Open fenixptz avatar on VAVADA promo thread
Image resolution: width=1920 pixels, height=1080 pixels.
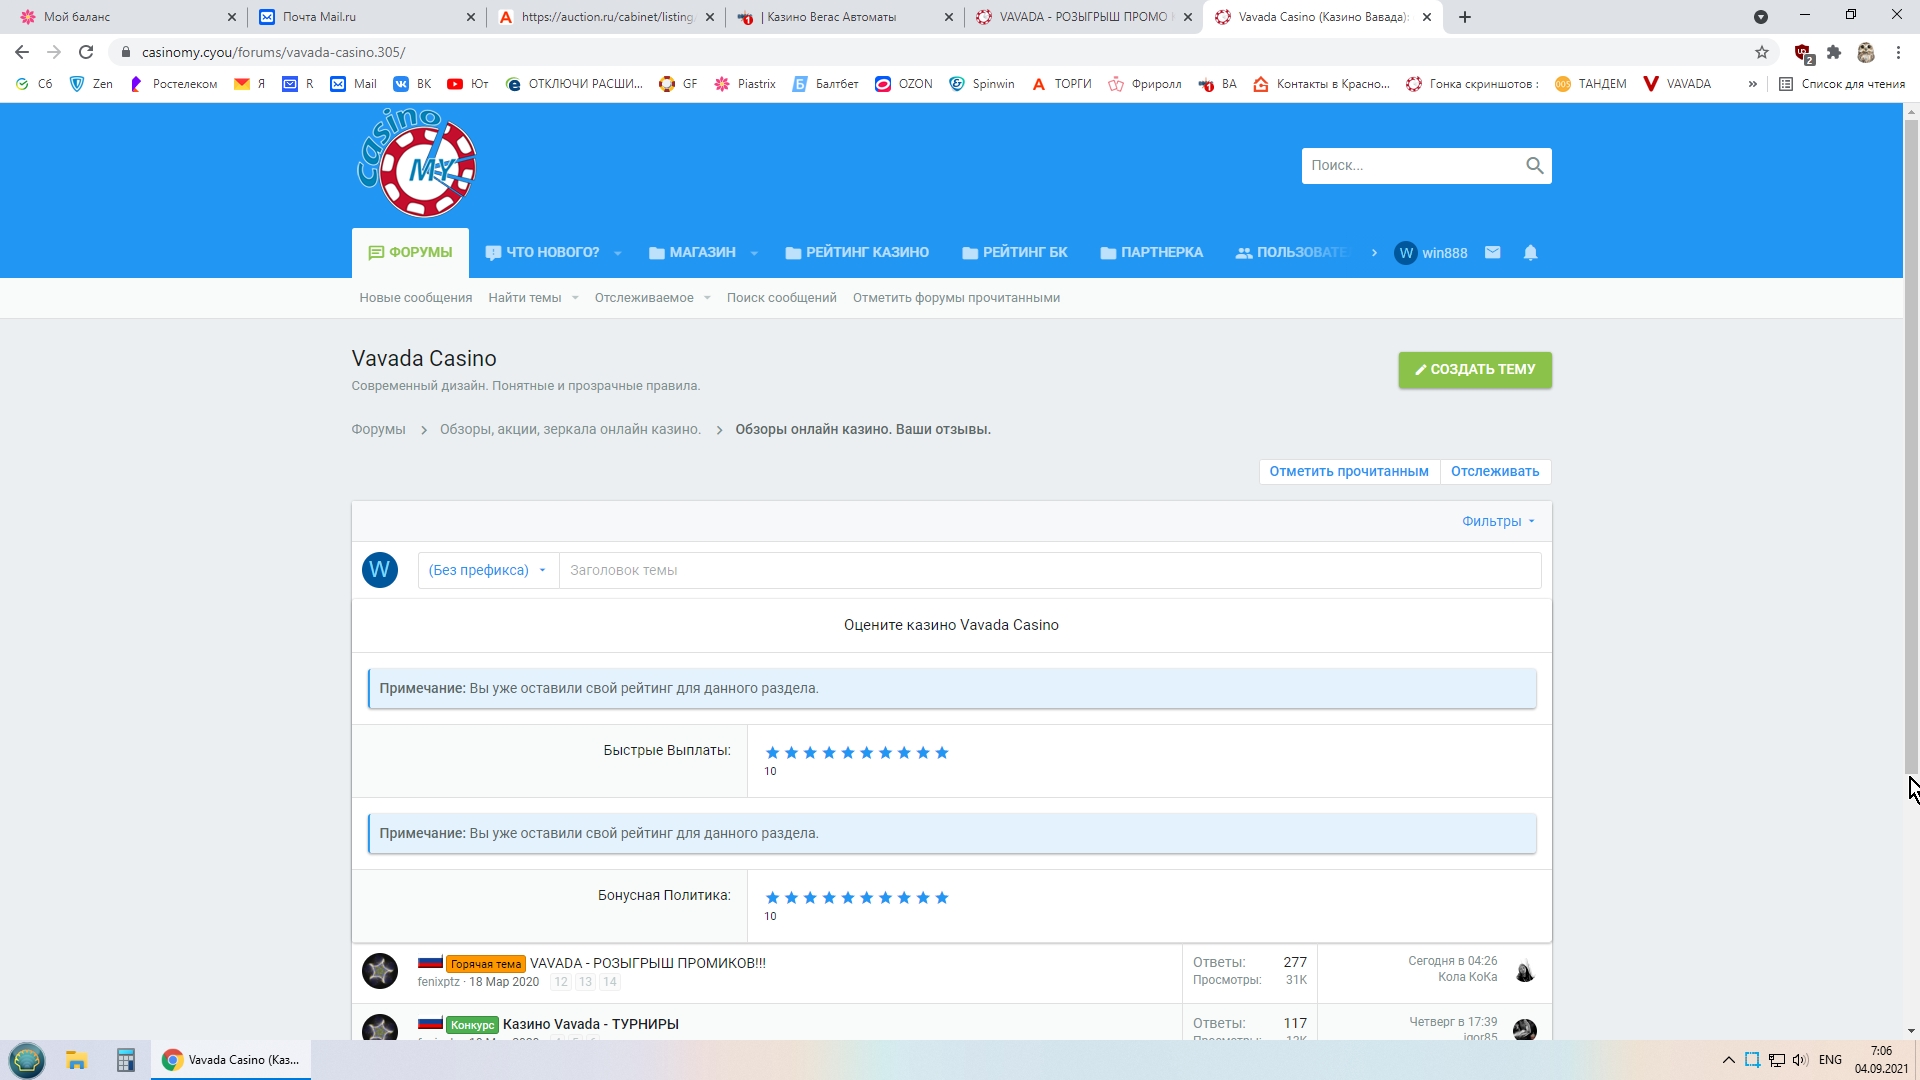tap(379, 971)
